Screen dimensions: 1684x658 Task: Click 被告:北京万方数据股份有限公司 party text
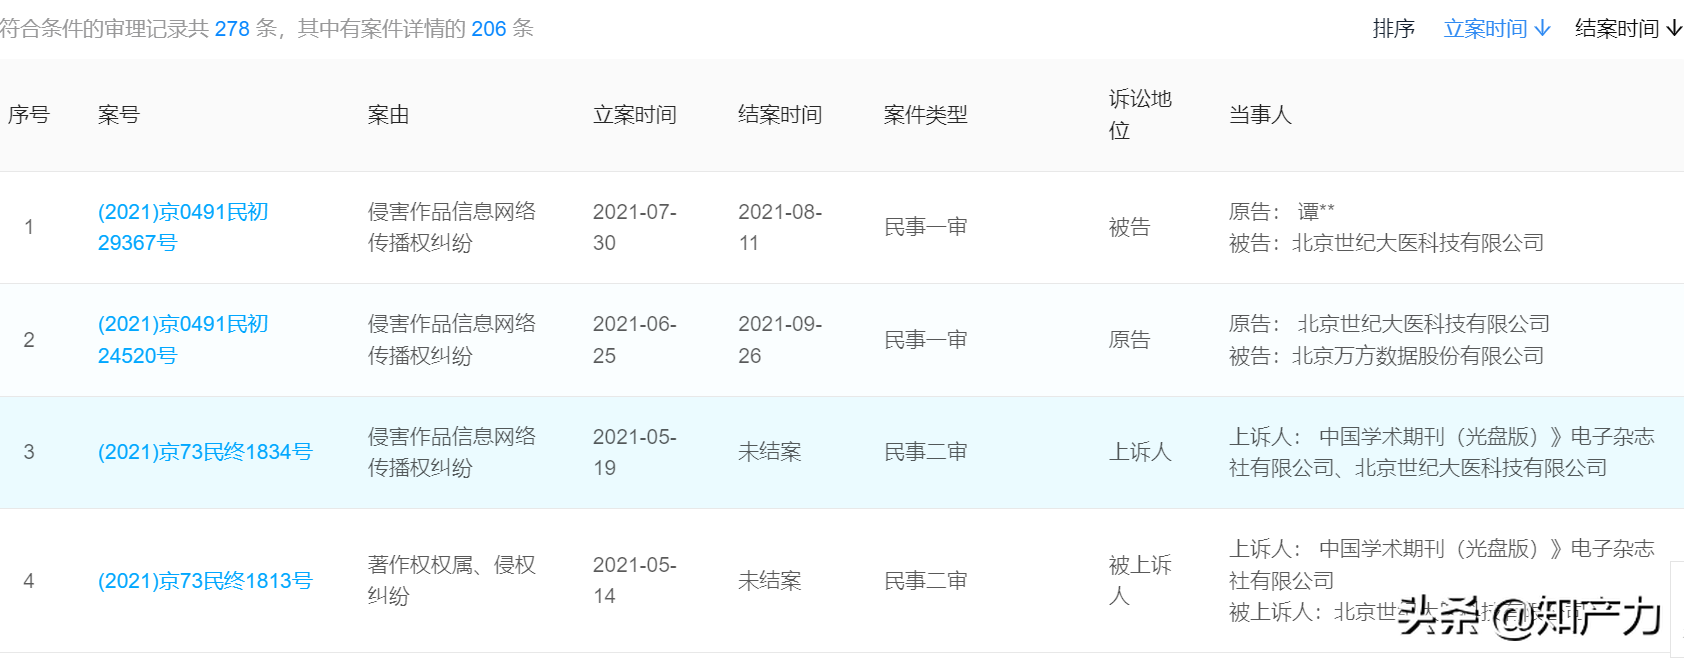coord(1386,356)
